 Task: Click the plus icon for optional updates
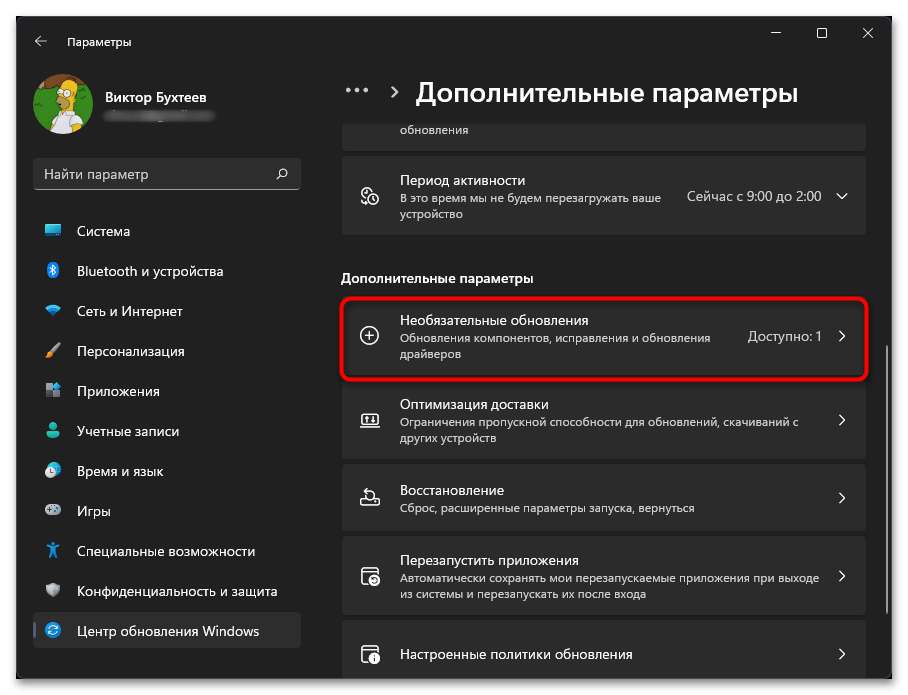[369, 335]
